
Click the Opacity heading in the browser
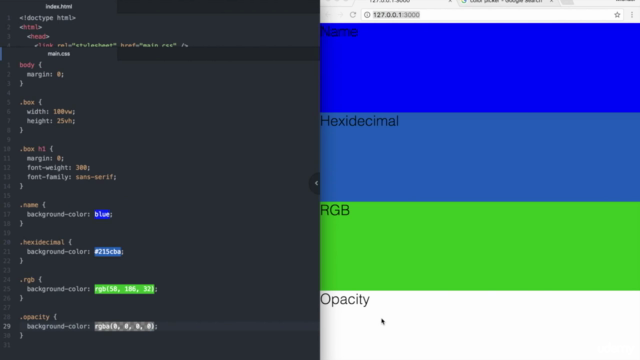coord(345,300)
